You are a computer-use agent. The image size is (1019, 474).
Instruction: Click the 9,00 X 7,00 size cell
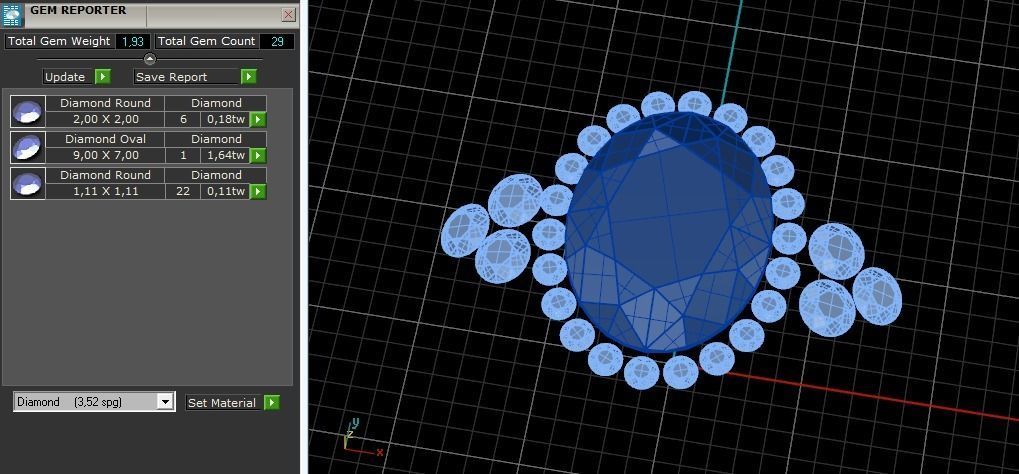[x=105, y=155]
